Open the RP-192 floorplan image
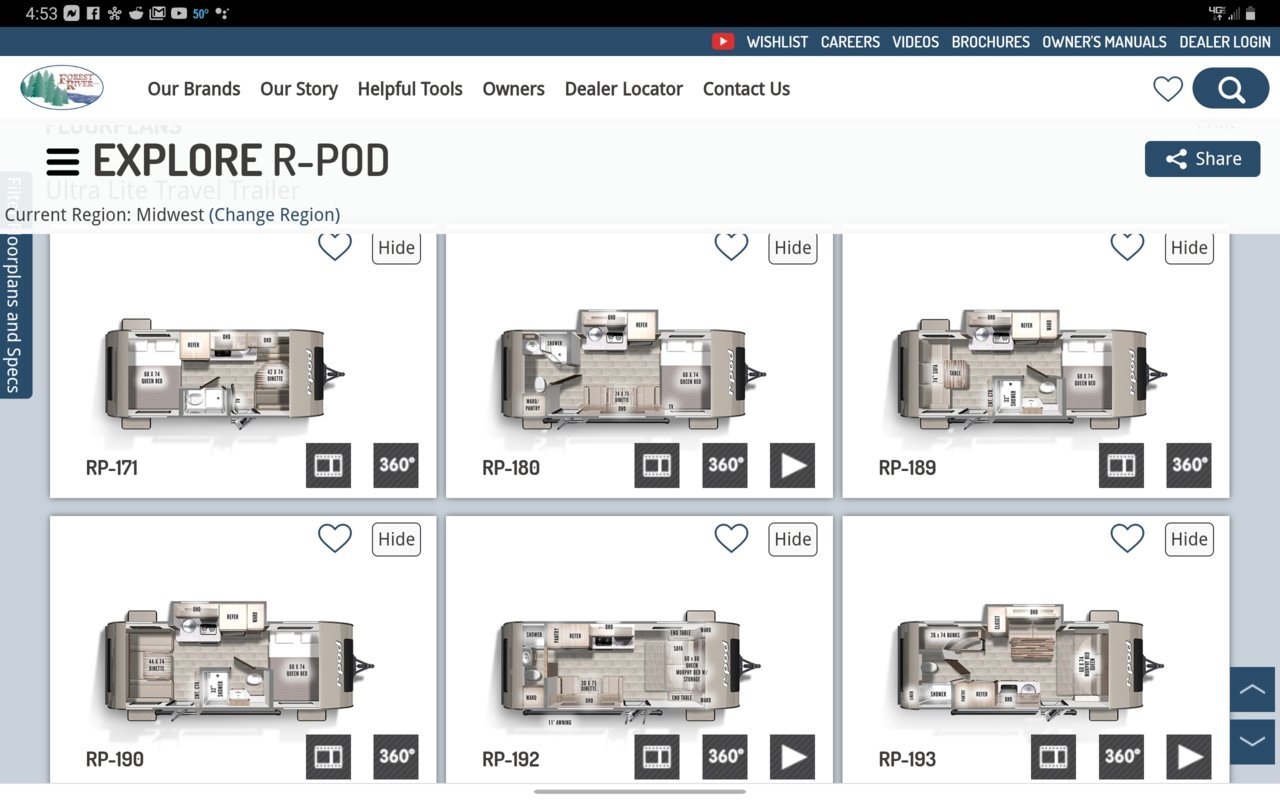Image resolution: width=1280 pixels, height=800 pixels. coord(632,668)
